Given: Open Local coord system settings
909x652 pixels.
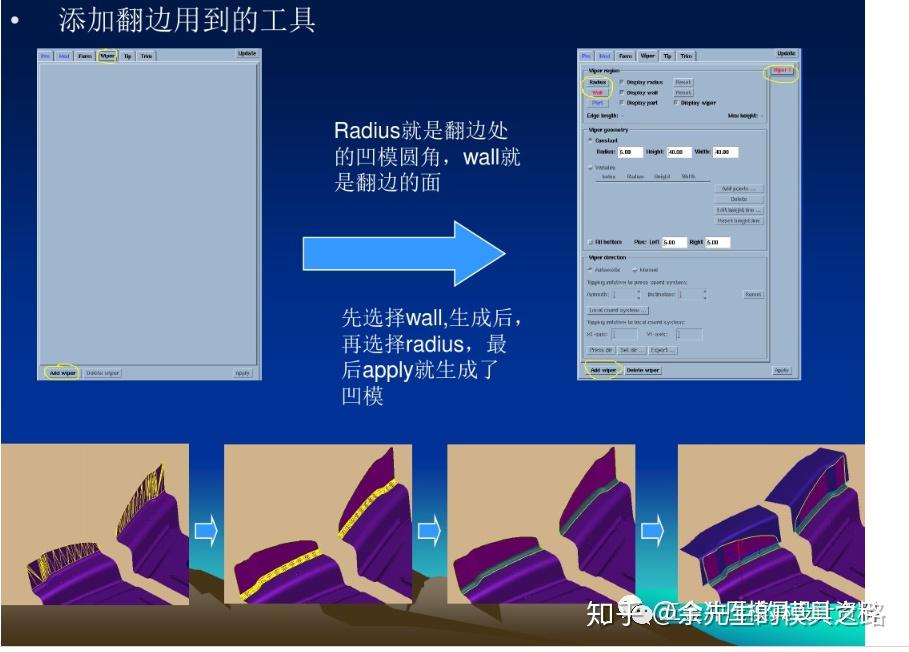Looking at the screenshot, I should pyautogui.click(x=617, y=309).
